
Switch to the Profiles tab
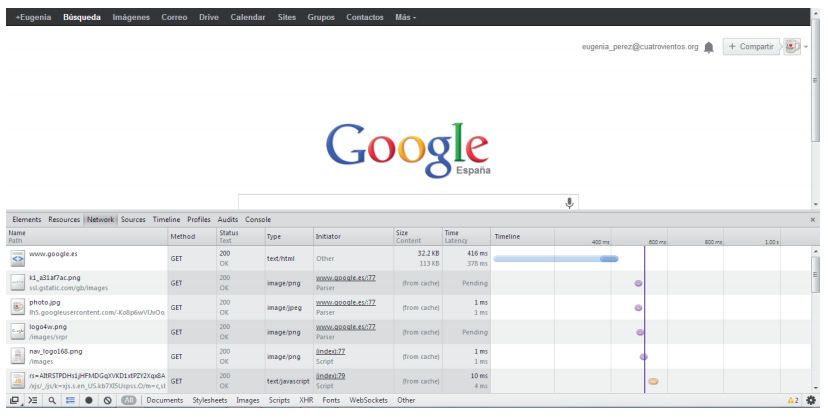point(199,220)
